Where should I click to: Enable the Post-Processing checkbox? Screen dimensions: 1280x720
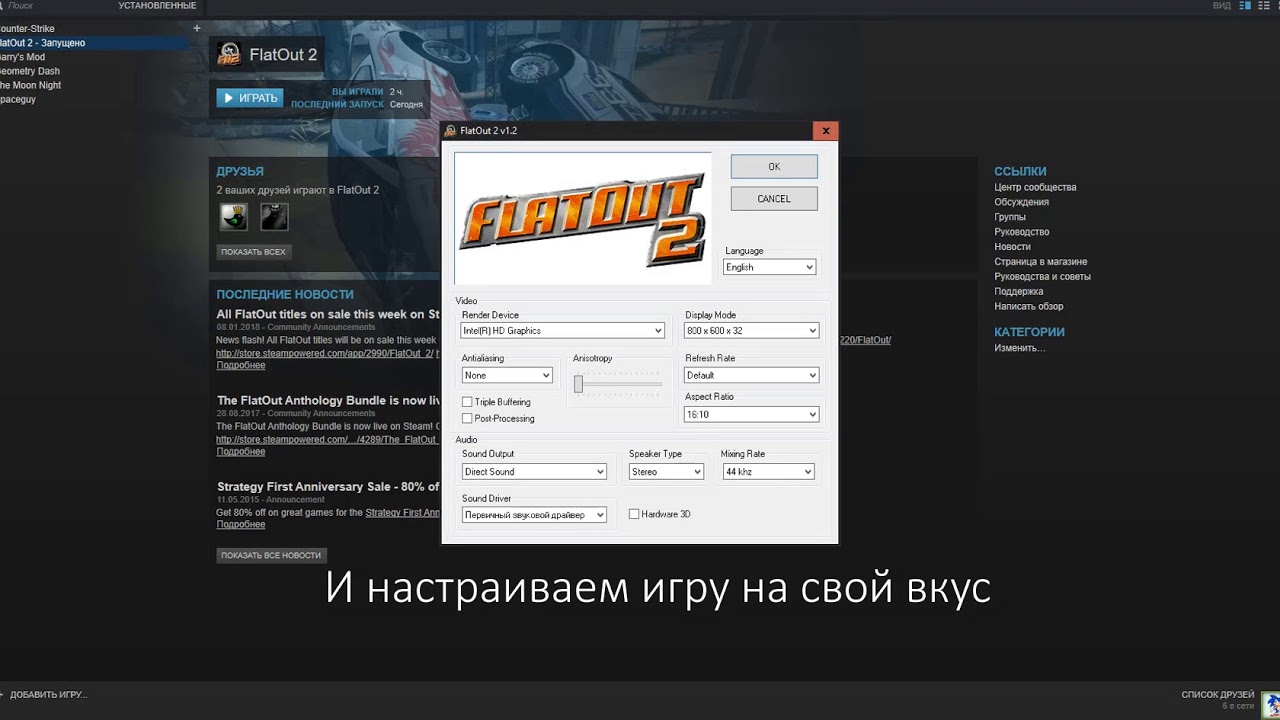pyautogui.click(x=467, y=418)
